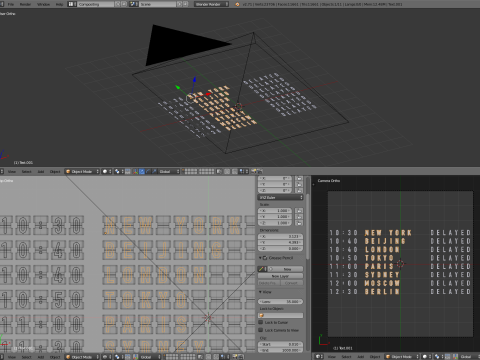Open the Render menu in top bar
Viewport: 480px width, 360px height.
click(x=25, y=4)
